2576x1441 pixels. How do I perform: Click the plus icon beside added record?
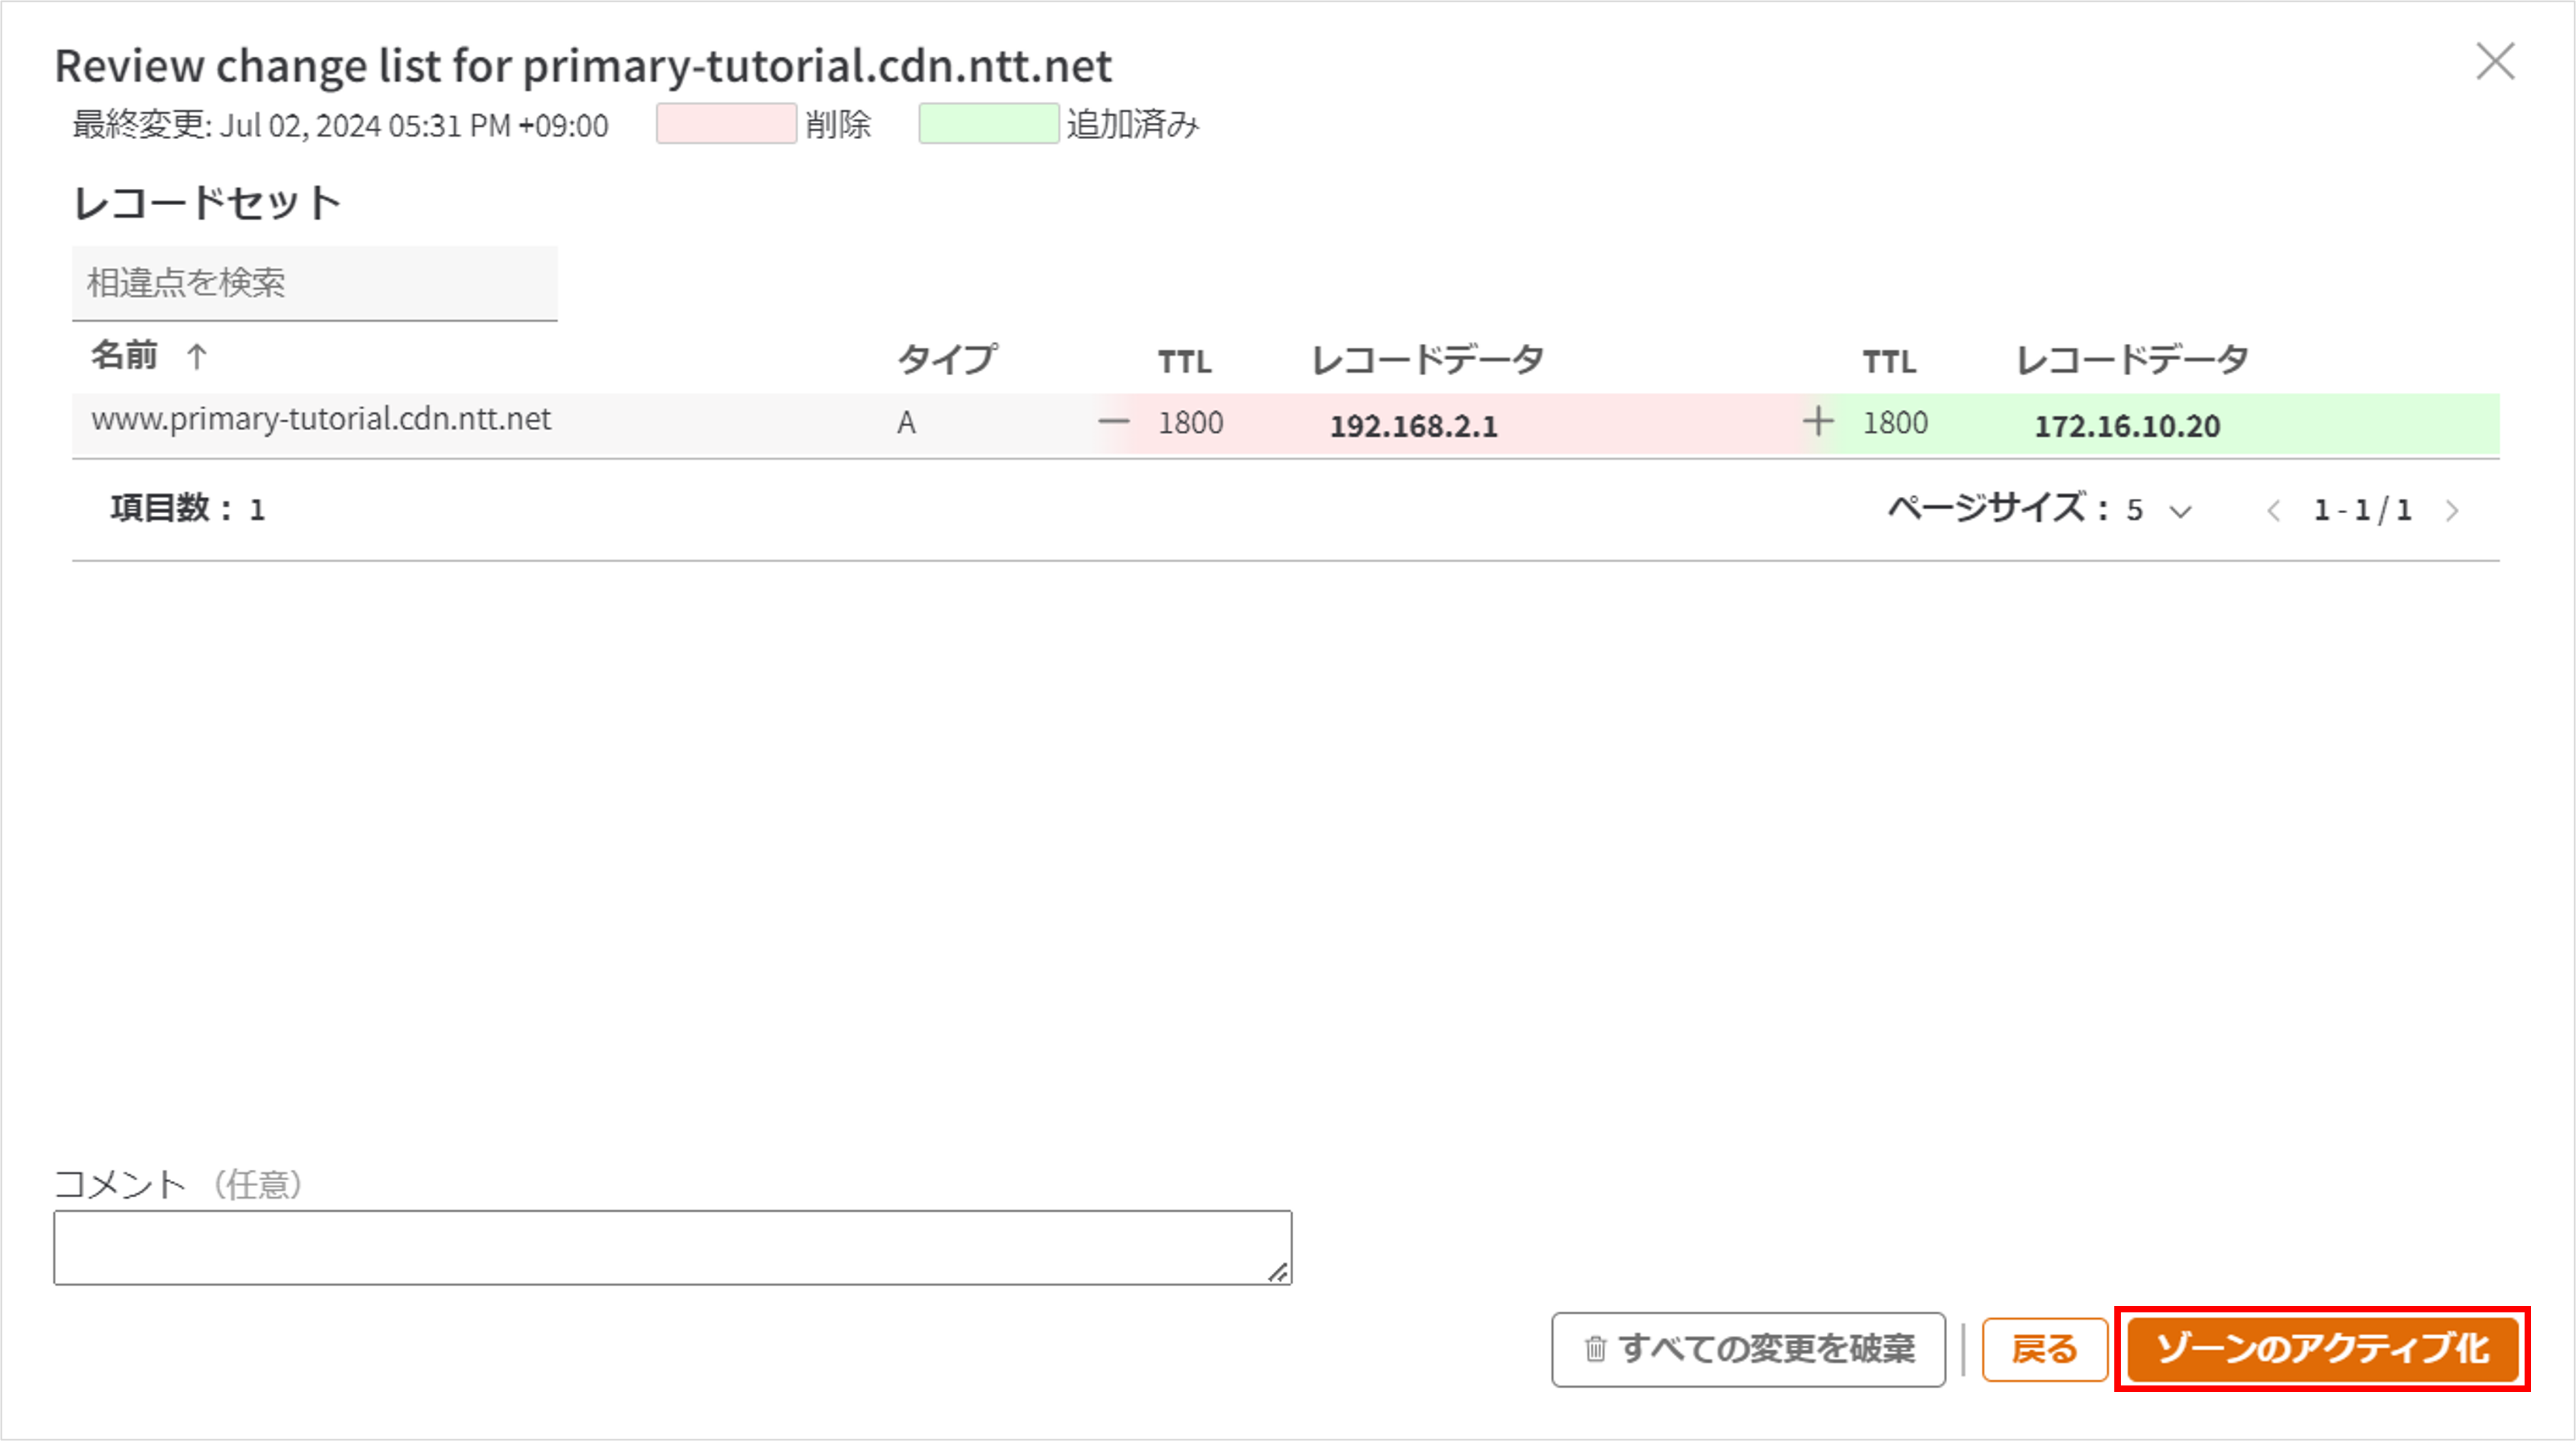click(1818, 422)
